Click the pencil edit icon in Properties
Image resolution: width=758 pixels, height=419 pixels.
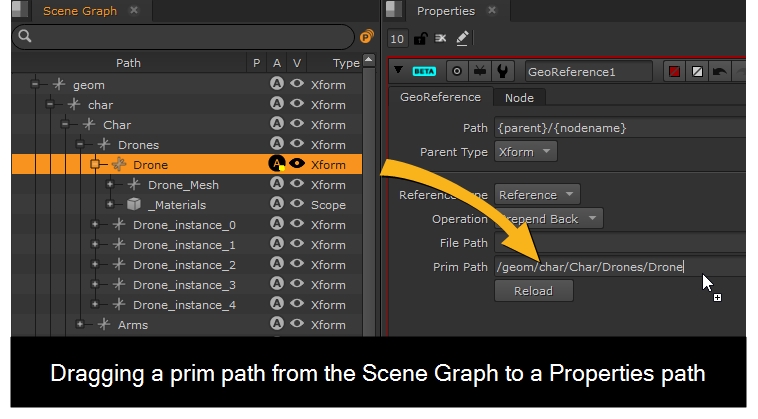(x=462, y=38)
